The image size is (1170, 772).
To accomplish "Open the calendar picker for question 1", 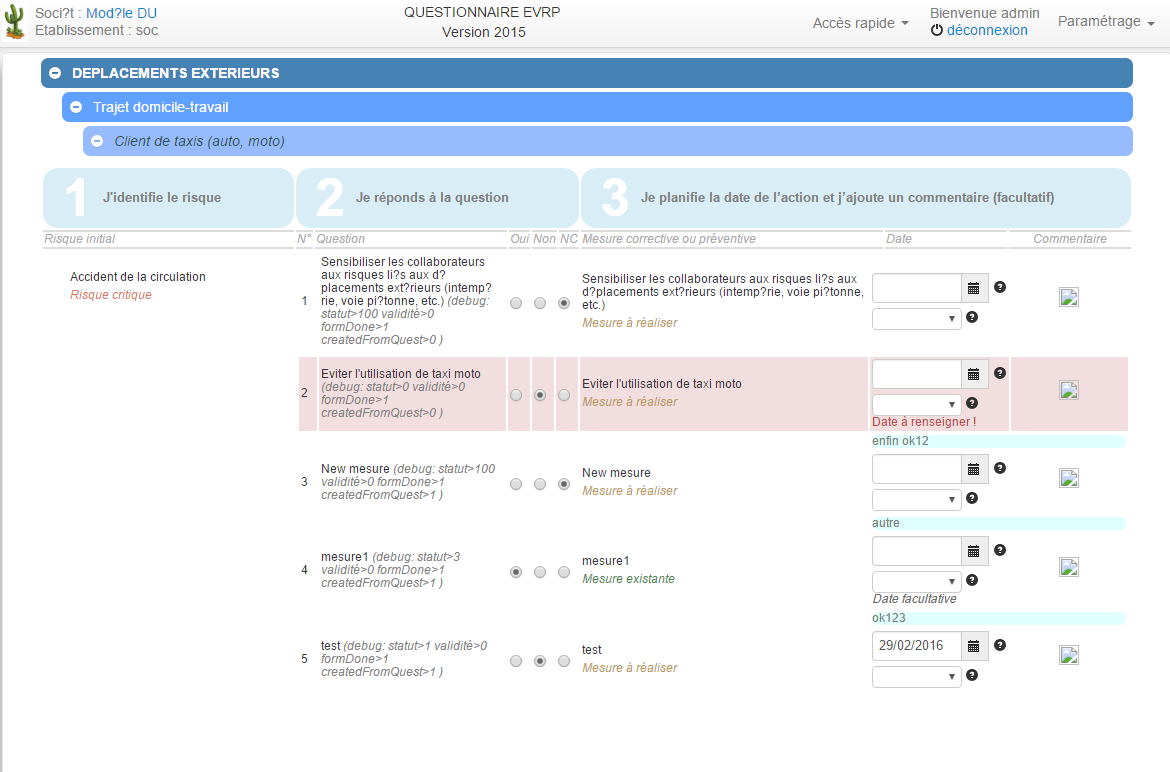I will click(x=973, y=287).
